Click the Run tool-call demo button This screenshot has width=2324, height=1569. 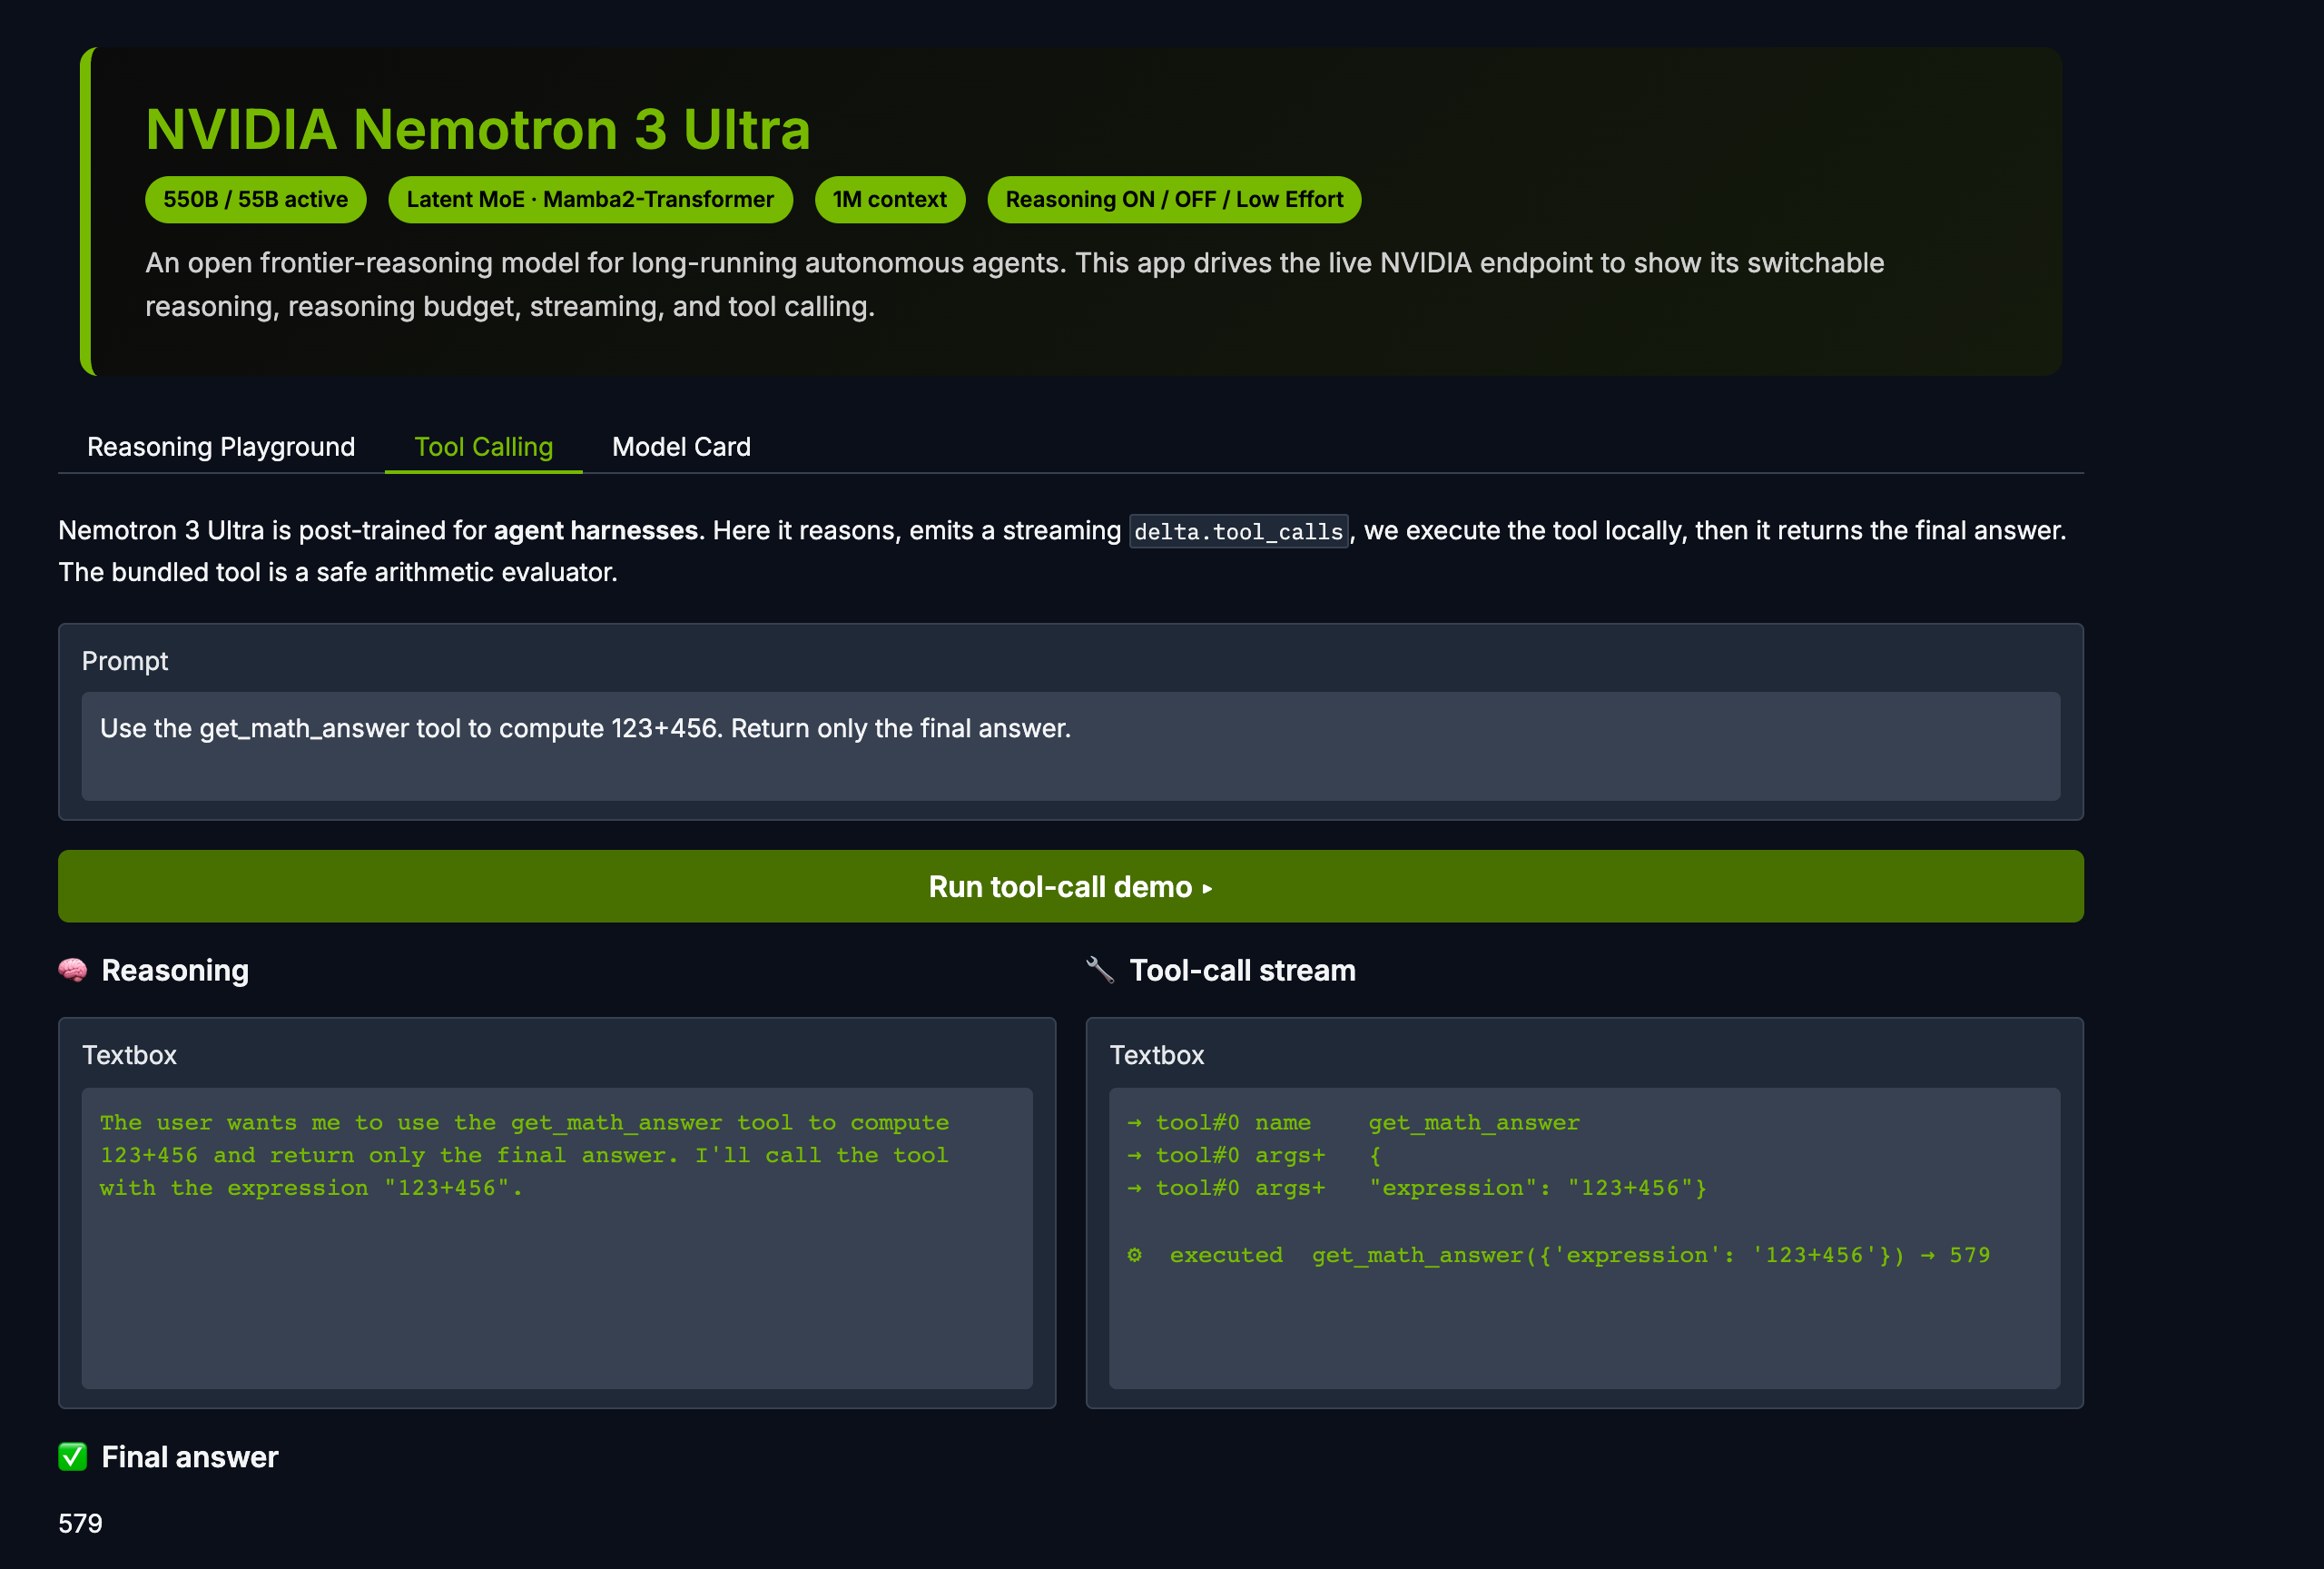point(1070,886)
